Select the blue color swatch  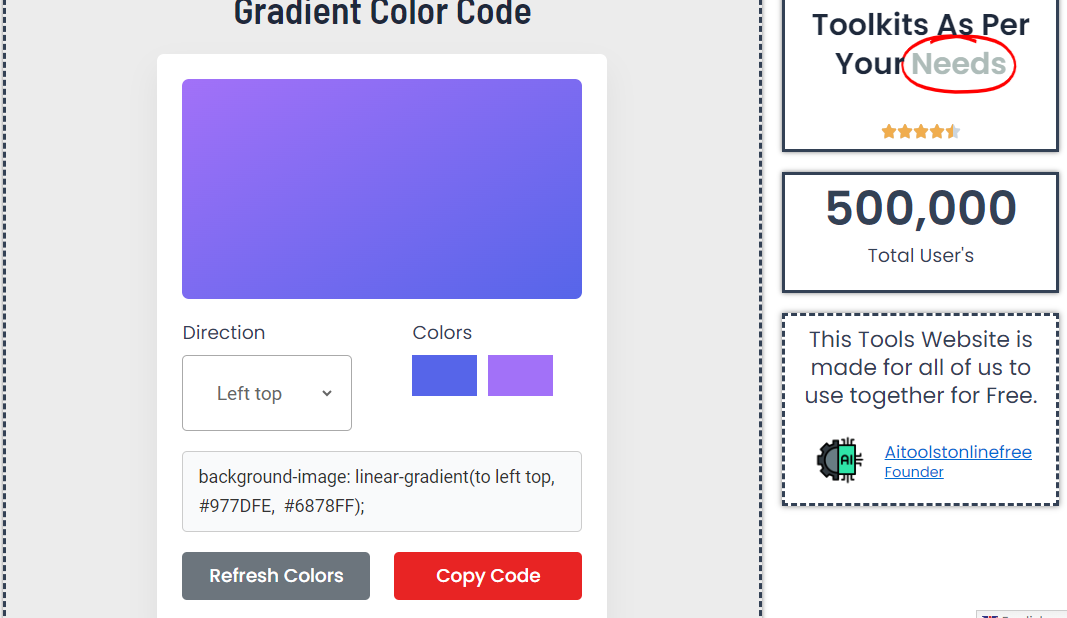click(x=444, y=375)
